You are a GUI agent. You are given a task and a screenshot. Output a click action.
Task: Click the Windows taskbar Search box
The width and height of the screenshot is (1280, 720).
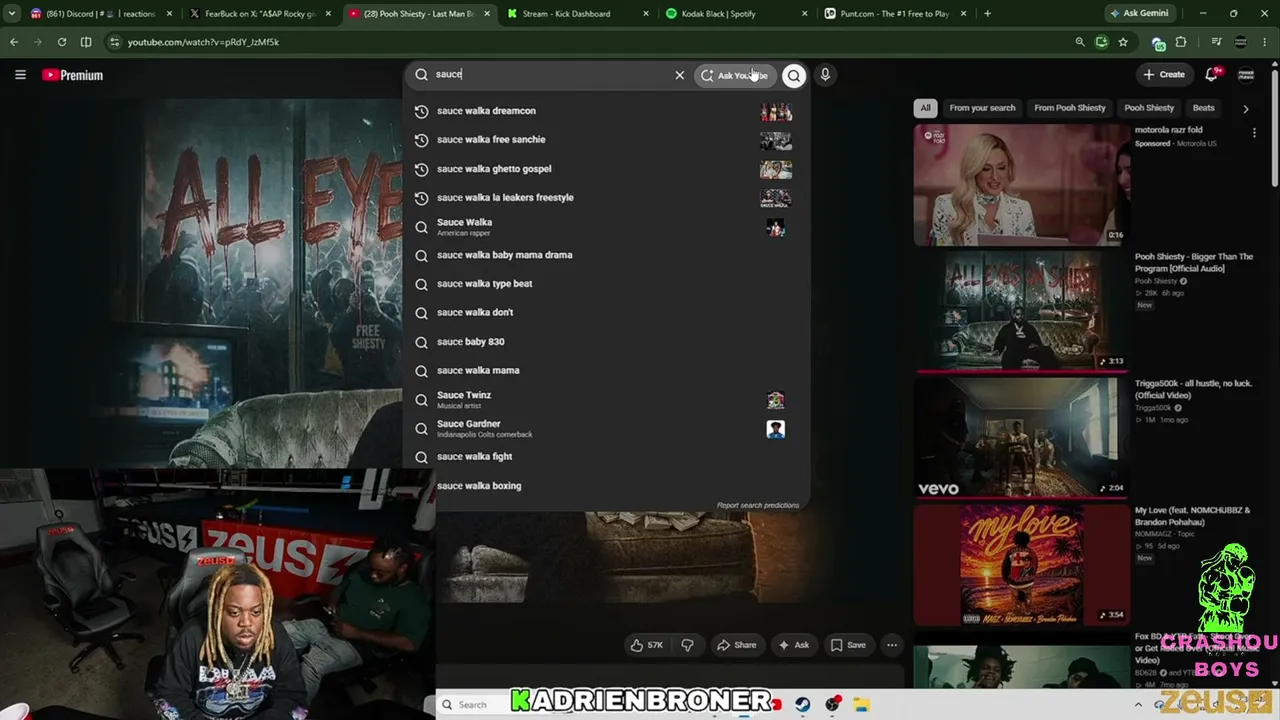[x=472, y=705]
